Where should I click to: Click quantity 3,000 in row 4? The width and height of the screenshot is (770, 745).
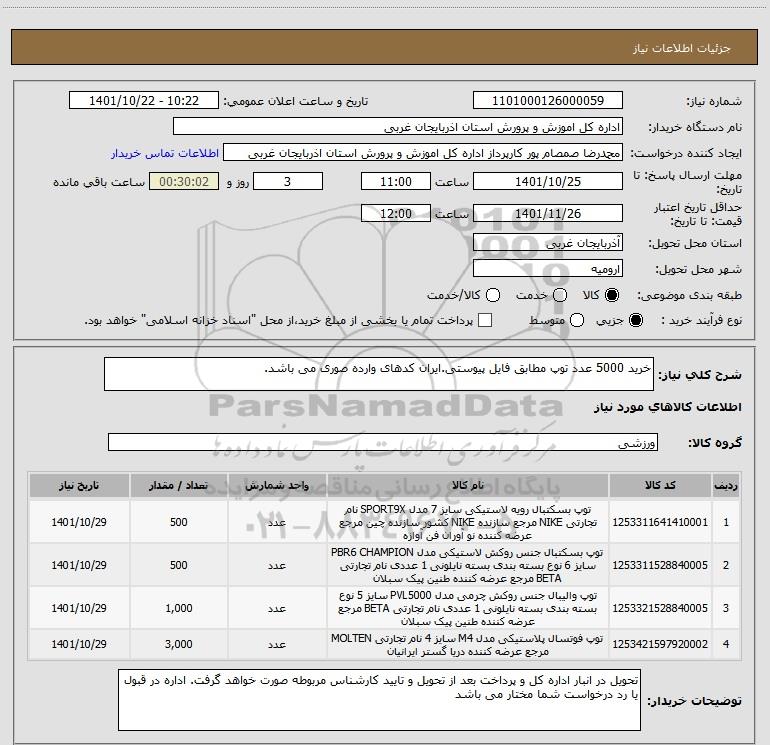pyautogui.click(x=178, y=644)
